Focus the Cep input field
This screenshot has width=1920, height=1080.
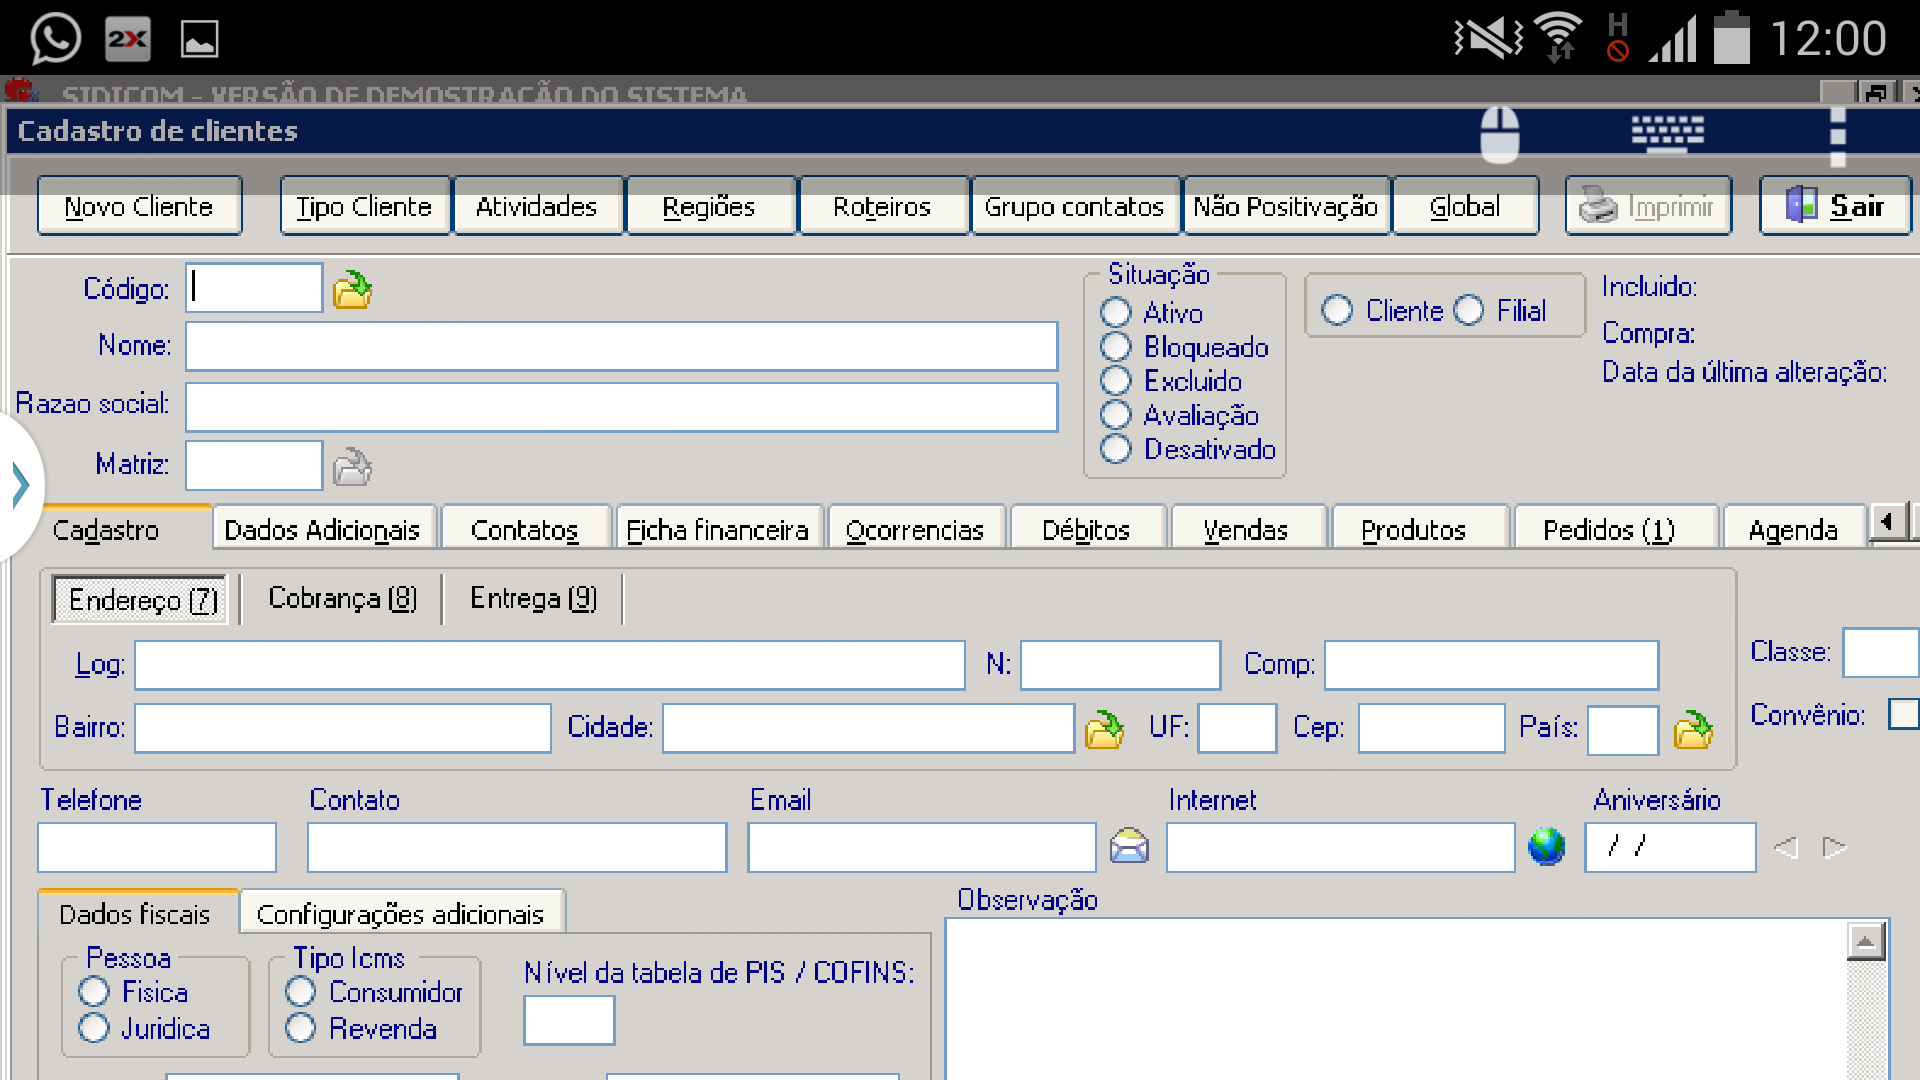1431,728
